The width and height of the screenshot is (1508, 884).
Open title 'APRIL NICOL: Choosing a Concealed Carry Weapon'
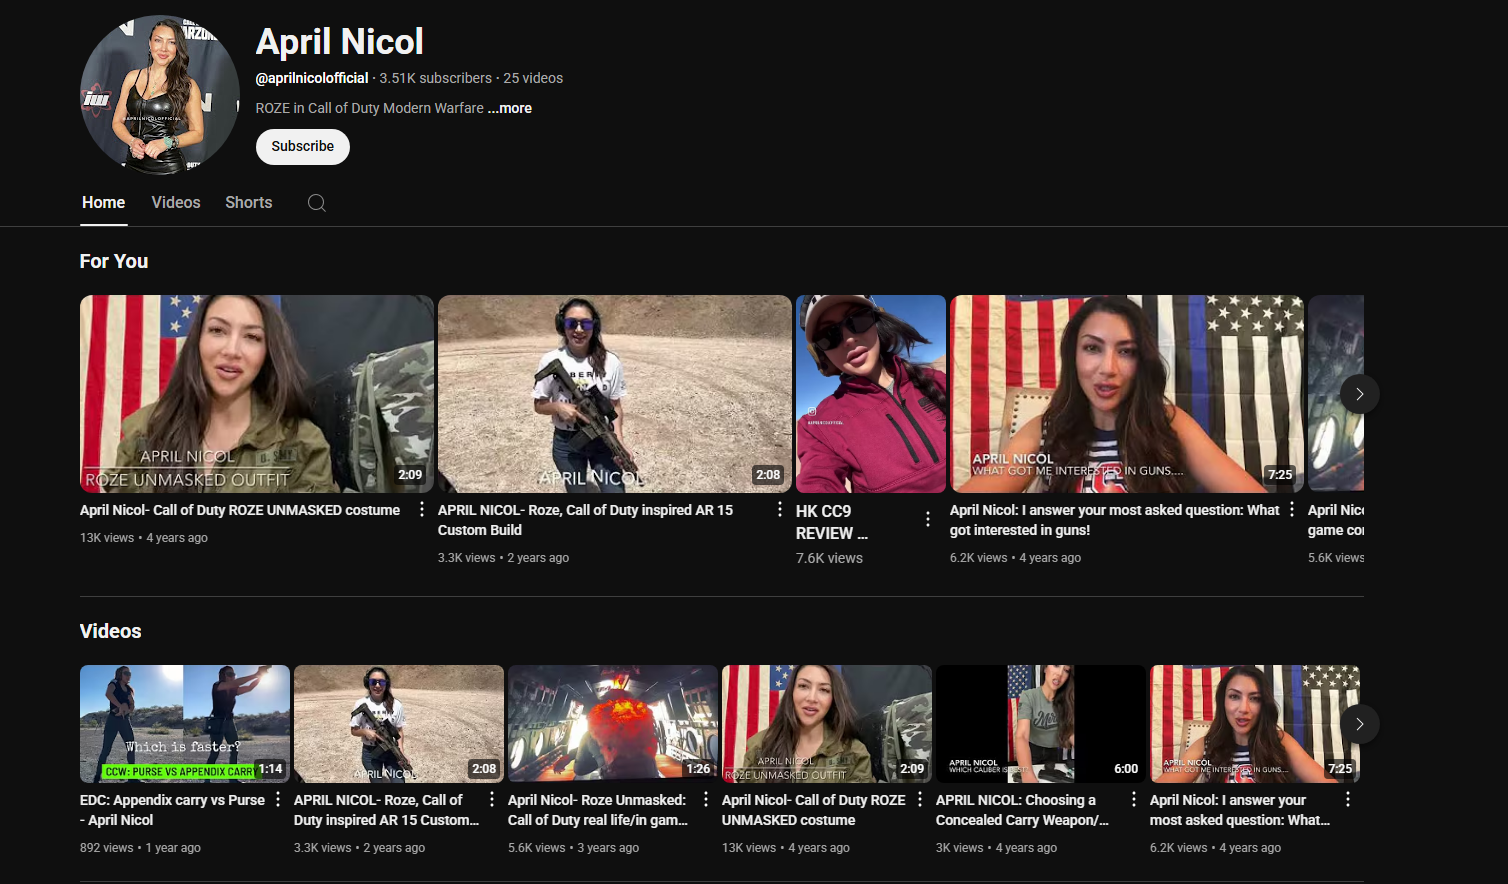pos(1022,810)
